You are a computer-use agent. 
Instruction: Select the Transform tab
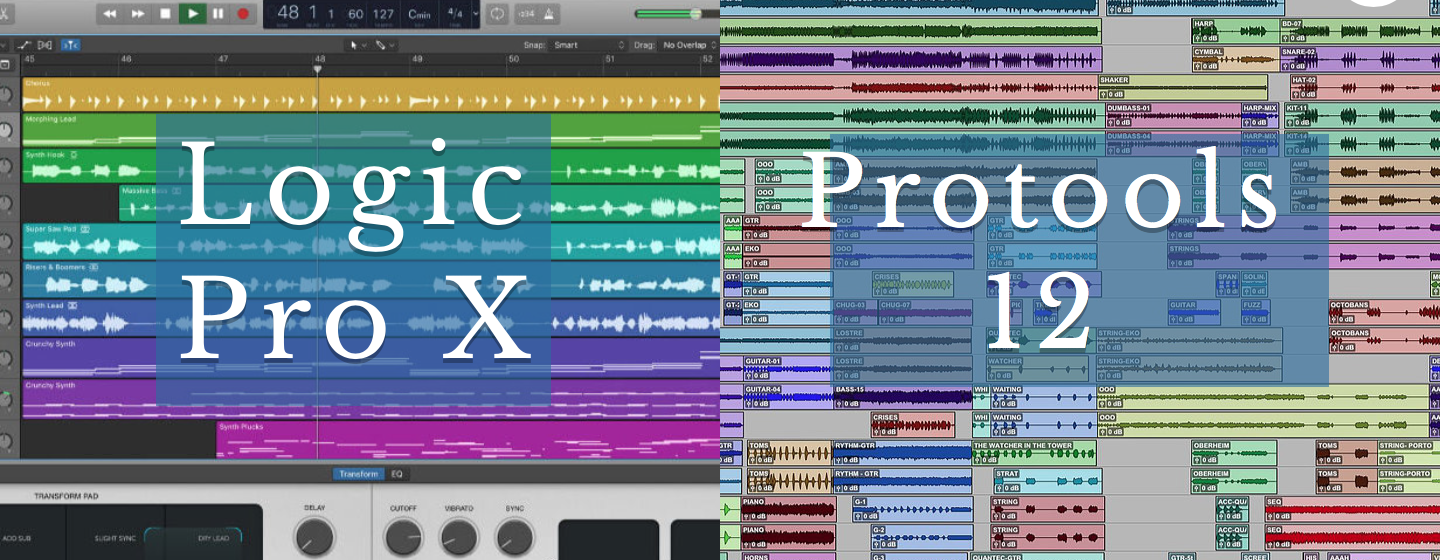click(358, 474)
